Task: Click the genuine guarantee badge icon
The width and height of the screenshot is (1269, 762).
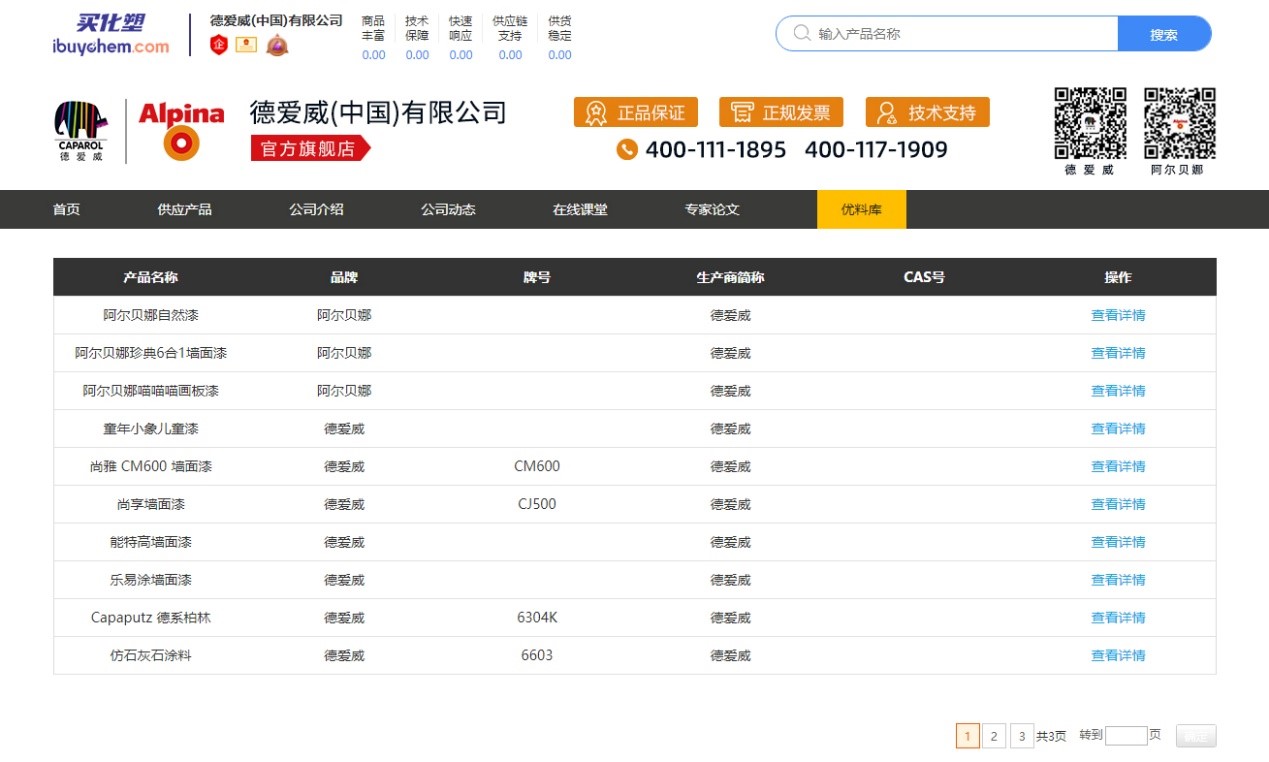Action: click(596, 113)
